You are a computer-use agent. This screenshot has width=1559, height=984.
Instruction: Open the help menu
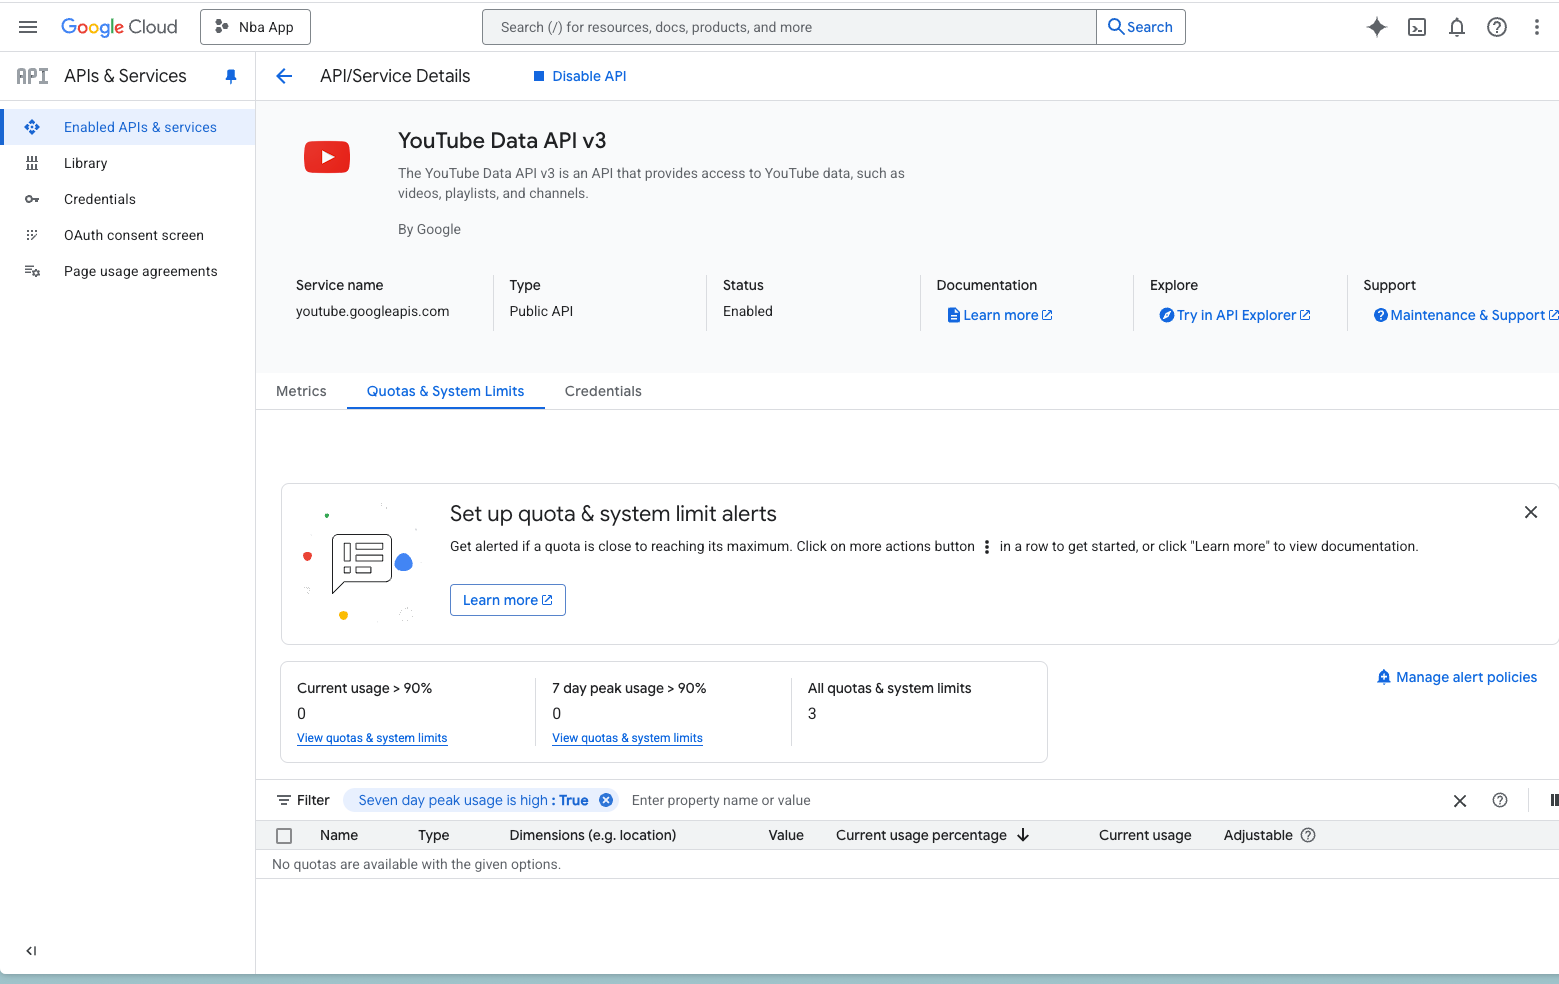pyautogui.click(x=1497, y=27)
